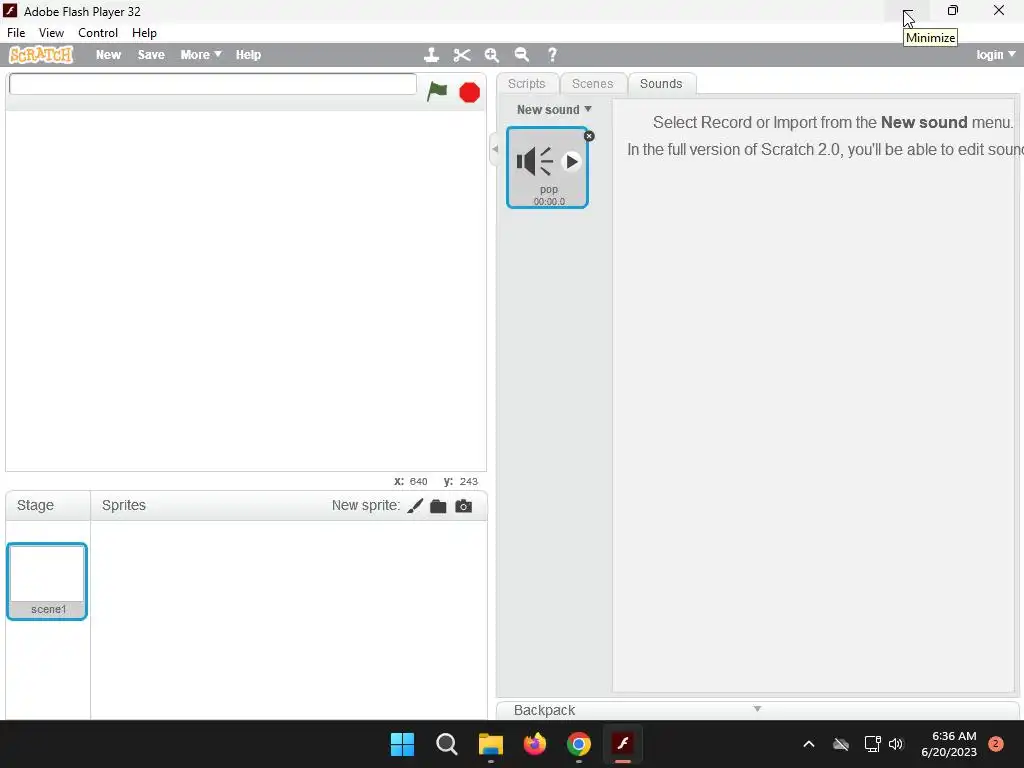Open the login dropdown
1024x768 pixels.
pos(996,55)
